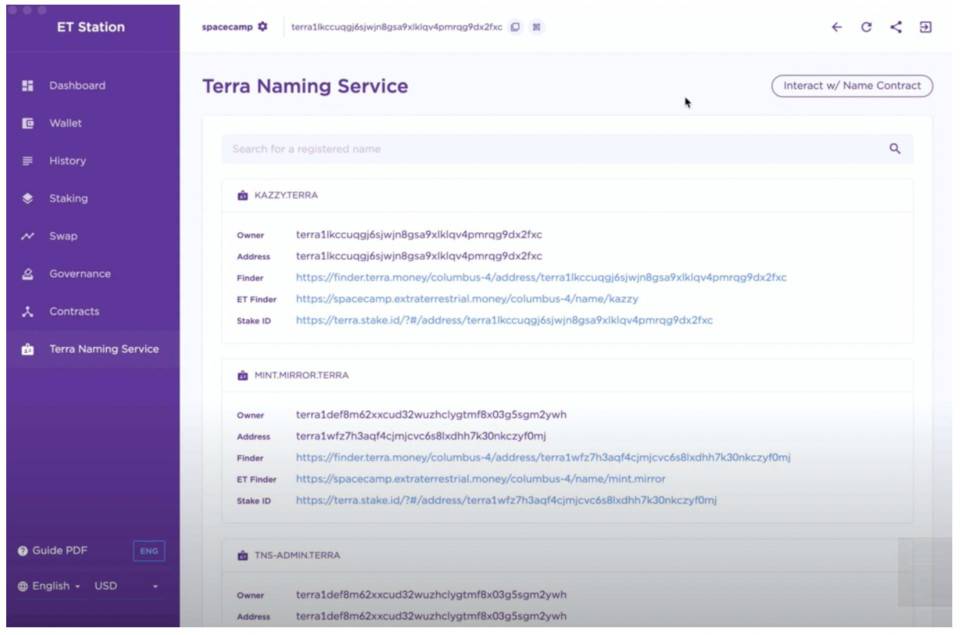
Task: Click the KAZZY.TERRA badge icon
Action: tap(242, 195)
